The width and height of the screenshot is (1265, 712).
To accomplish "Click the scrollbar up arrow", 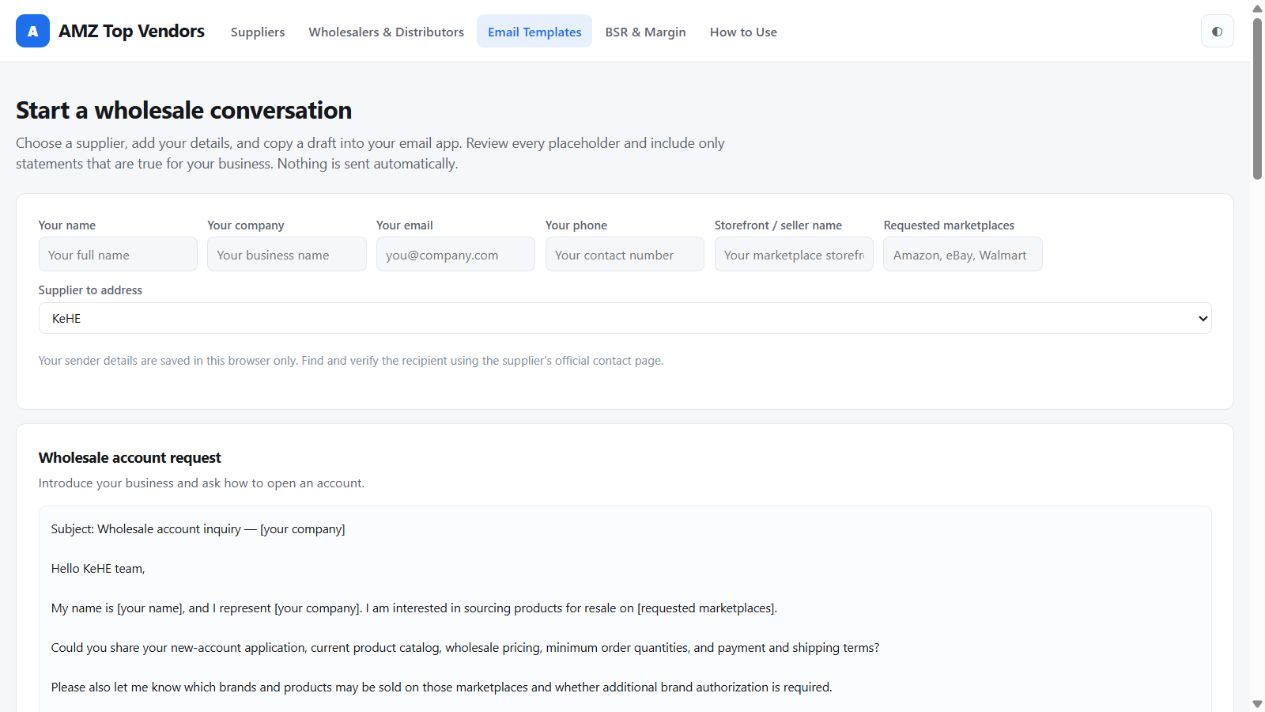I will click(x=1257, y=8).
